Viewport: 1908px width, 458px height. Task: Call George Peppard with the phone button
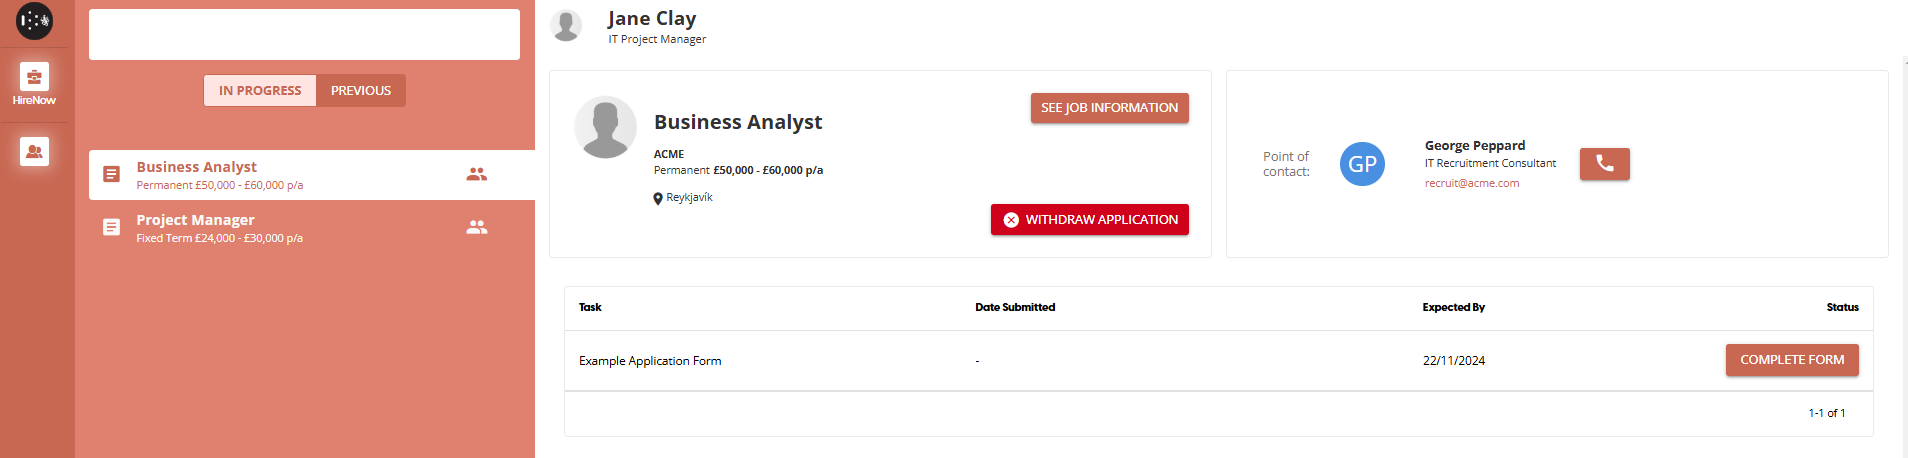coord(1604,163)
